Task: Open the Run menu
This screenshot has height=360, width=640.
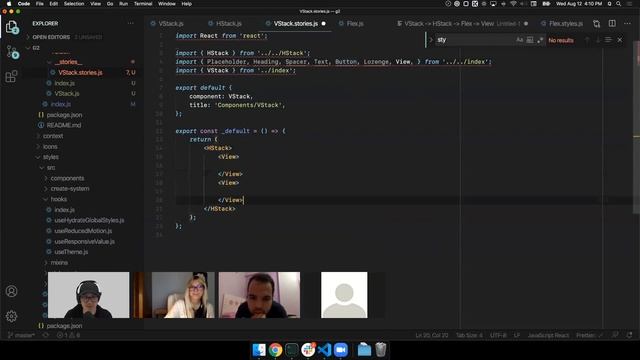Action: pyautogui.click(x=123, y=4)
